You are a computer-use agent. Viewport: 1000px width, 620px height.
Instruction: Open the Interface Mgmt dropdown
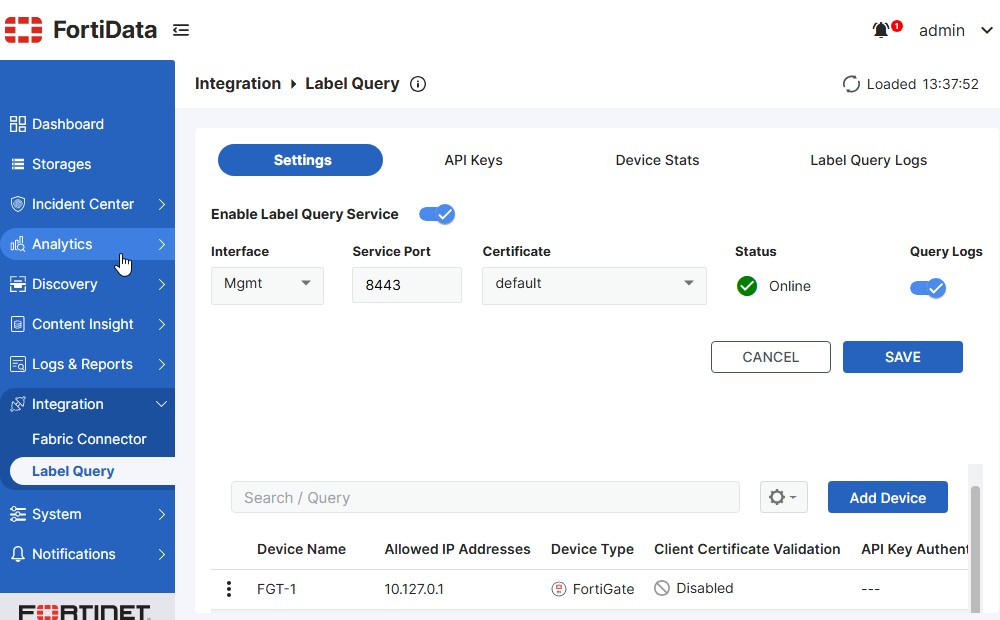pyautogui.click(x=267, y=285)
